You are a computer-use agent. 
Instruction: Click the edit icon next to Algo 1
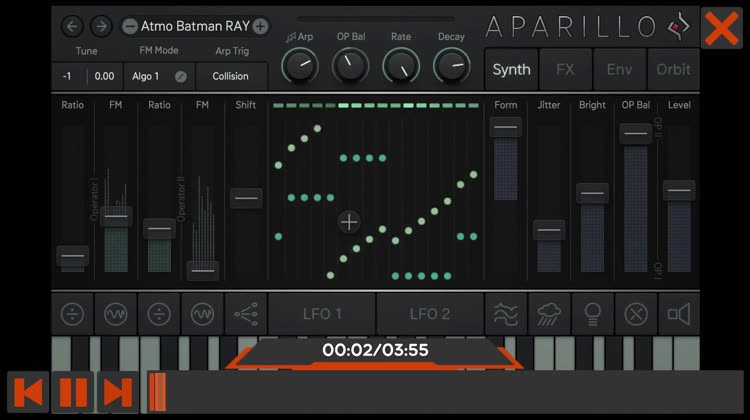point(181,77)
